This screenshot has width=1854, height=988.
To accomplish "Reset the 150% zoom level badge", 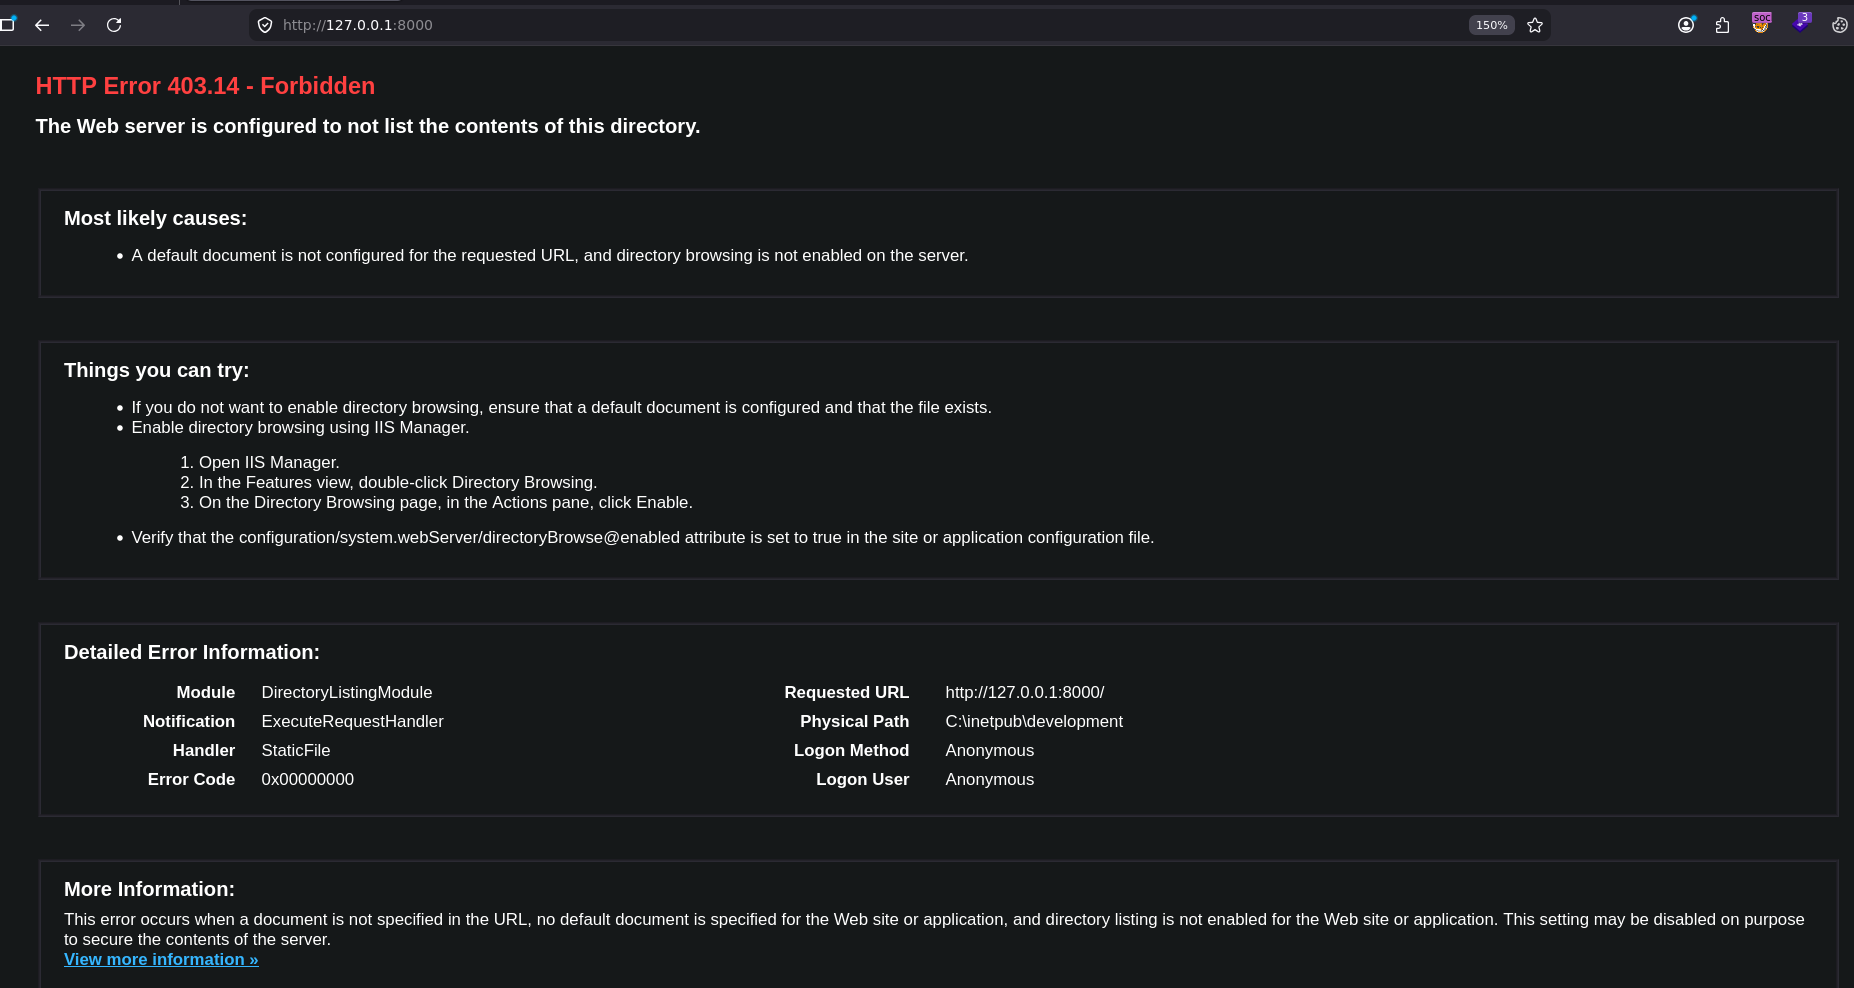I will tap(1491, 25).
